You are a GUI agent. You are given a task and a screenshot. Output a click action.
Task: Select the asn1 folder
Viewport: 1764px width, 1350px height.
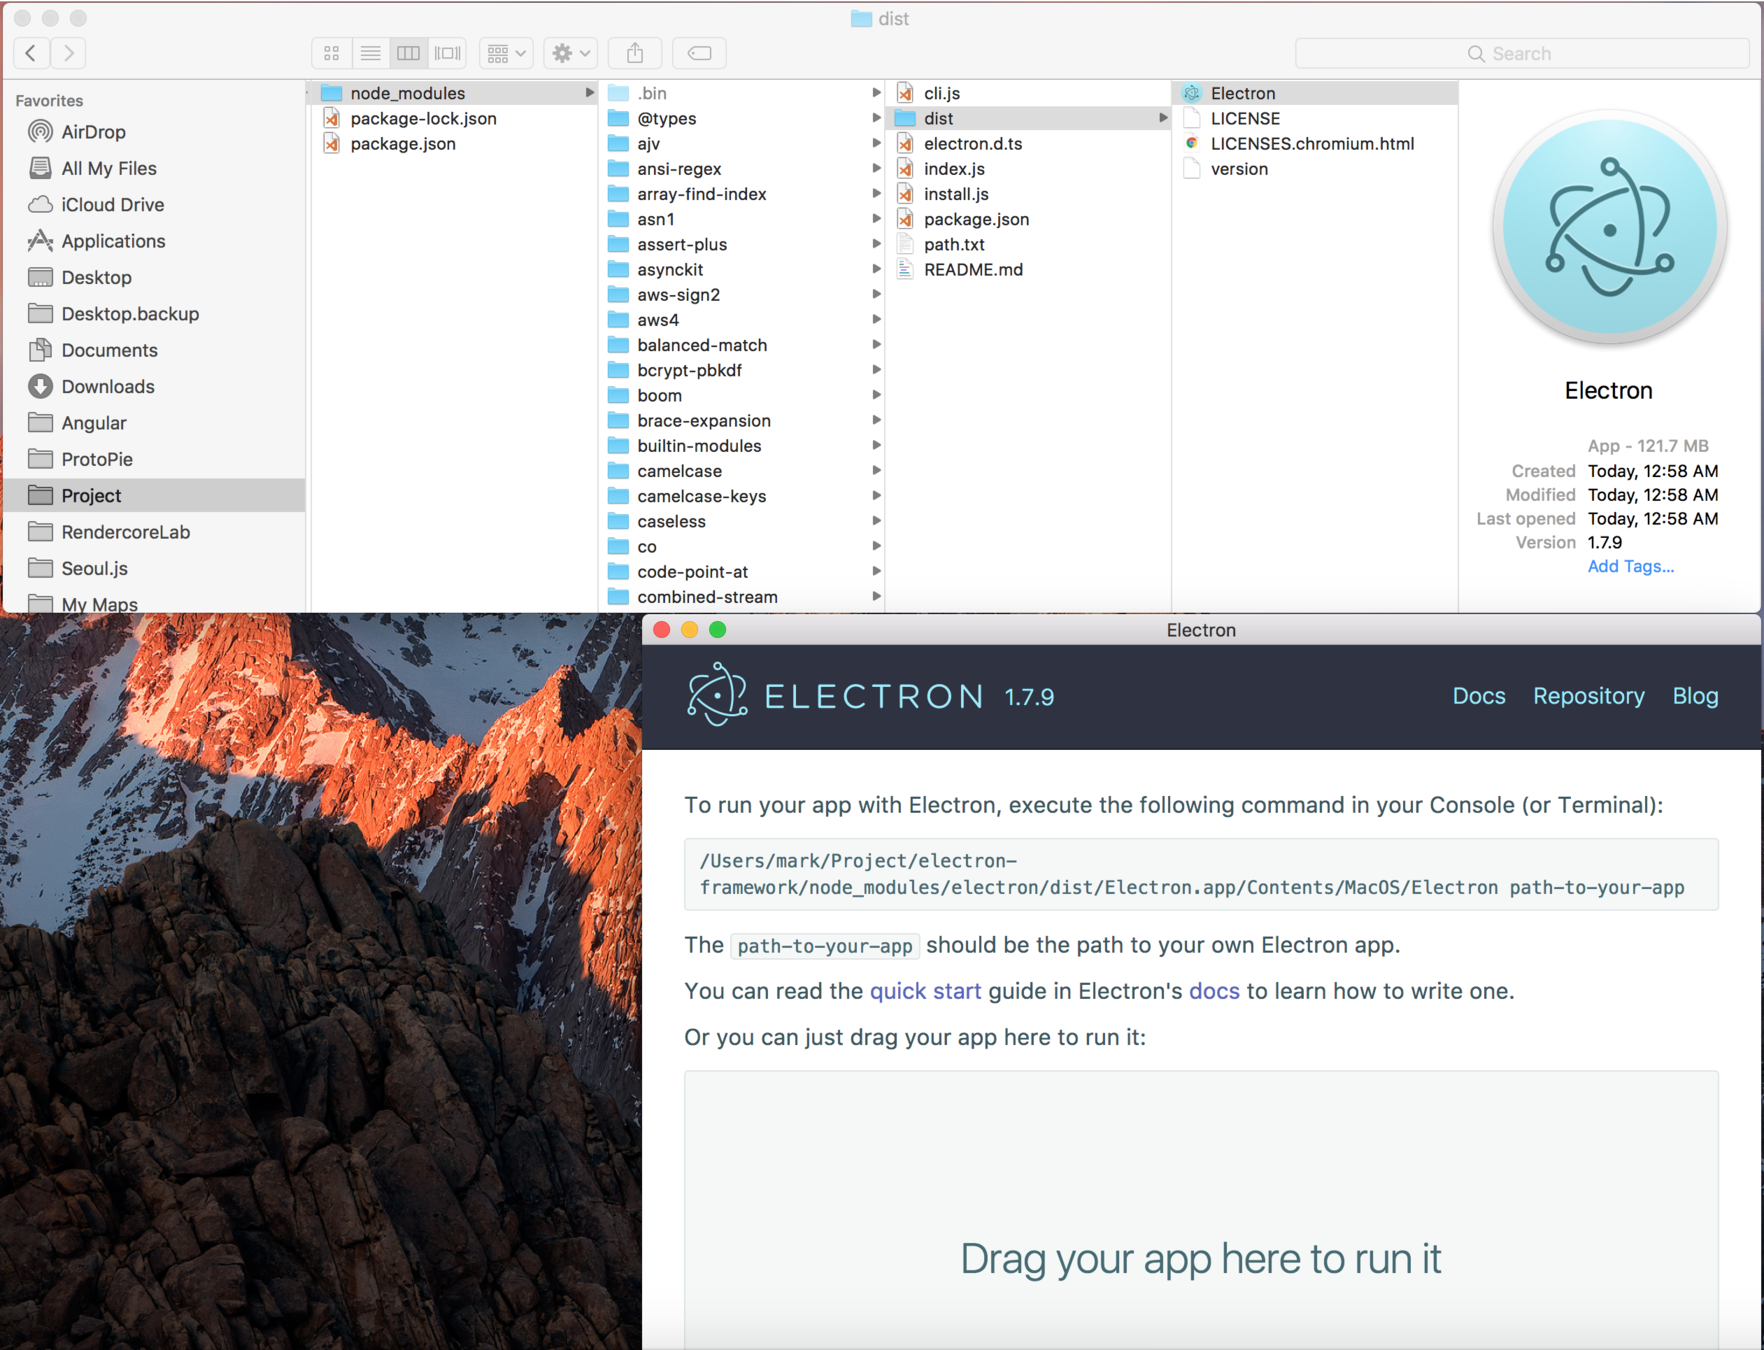coord(742,219)
